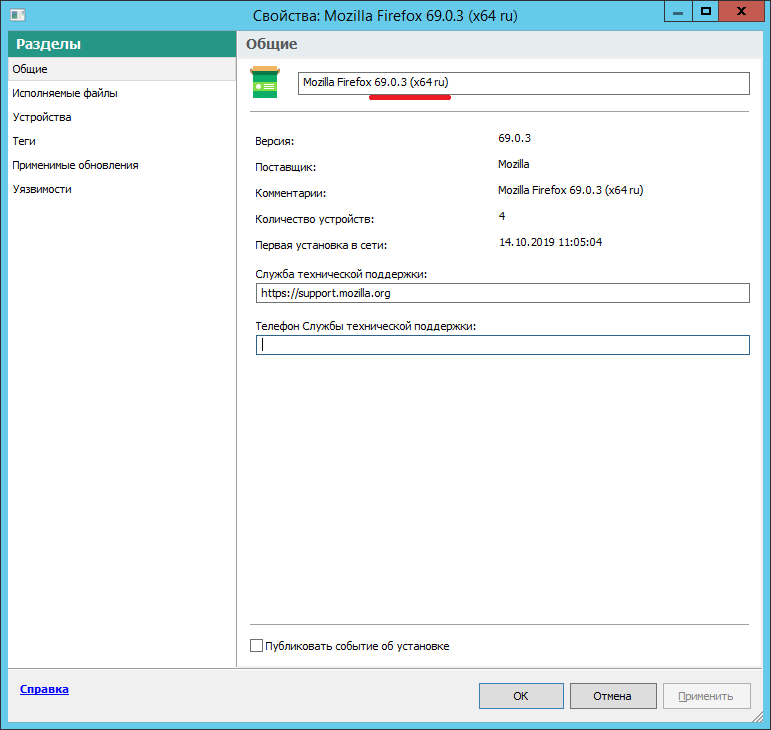Maximize the properties window

click(x=706, y=11)
